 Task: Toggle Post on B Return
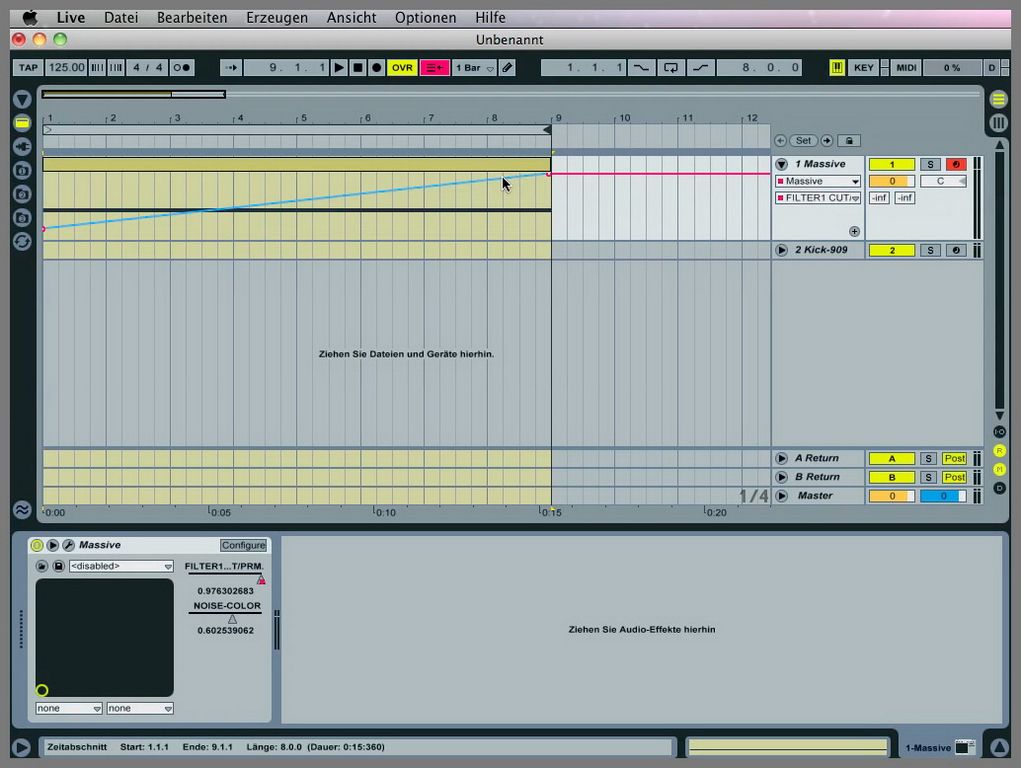(x=955, y=477)
